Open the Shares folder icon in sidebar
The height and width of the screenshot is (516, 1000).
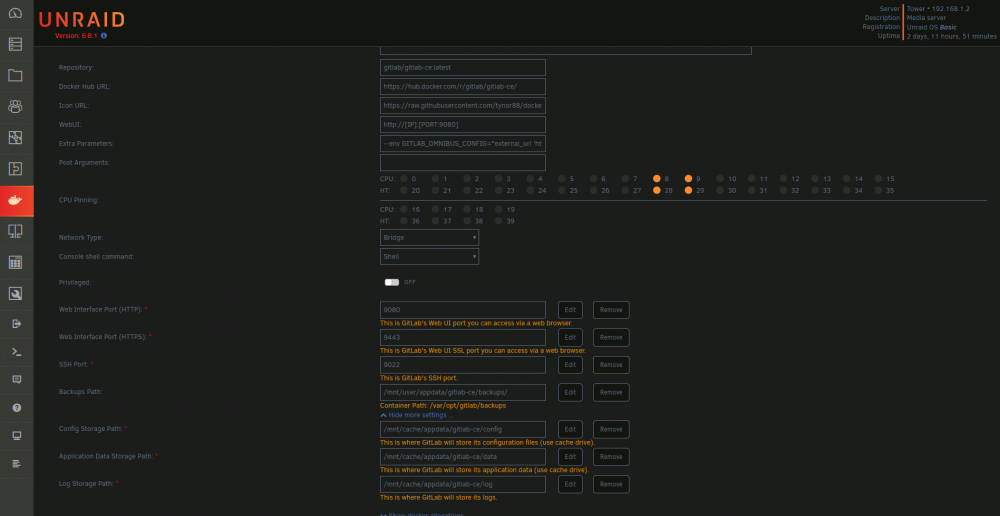click(x=16, y=75)
